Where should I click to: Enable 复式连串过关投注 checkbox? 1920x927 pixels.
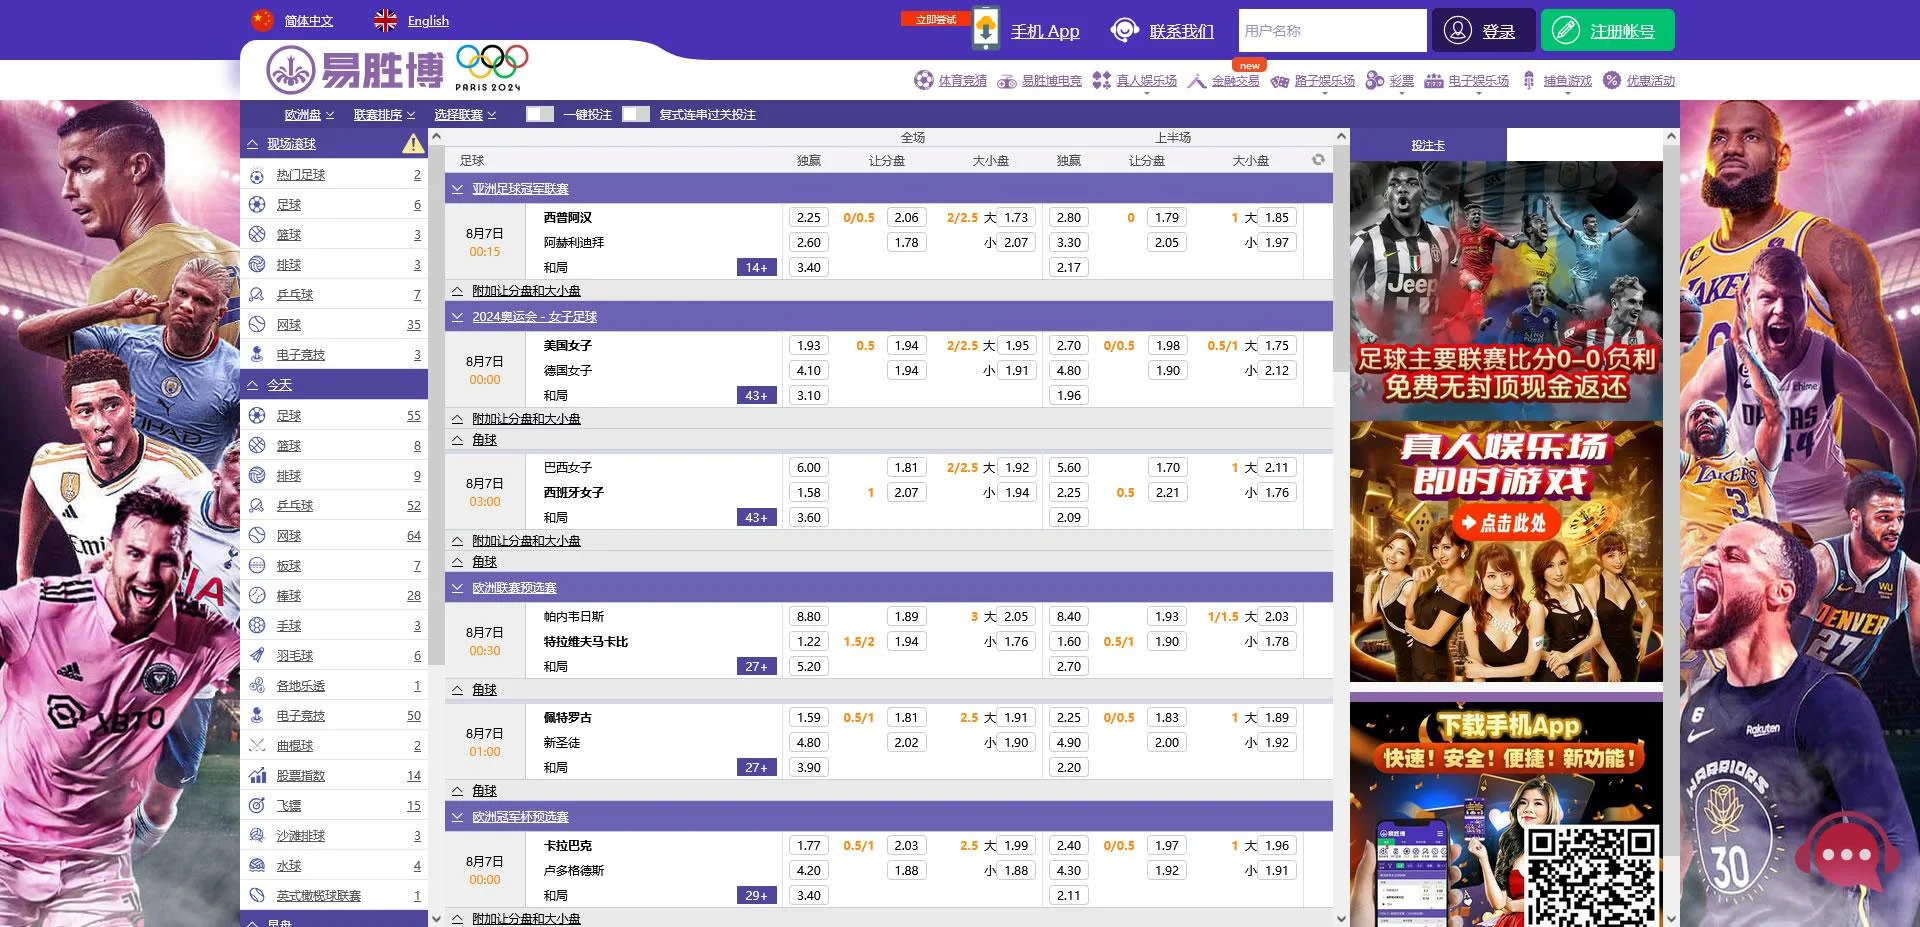(637, 114)
